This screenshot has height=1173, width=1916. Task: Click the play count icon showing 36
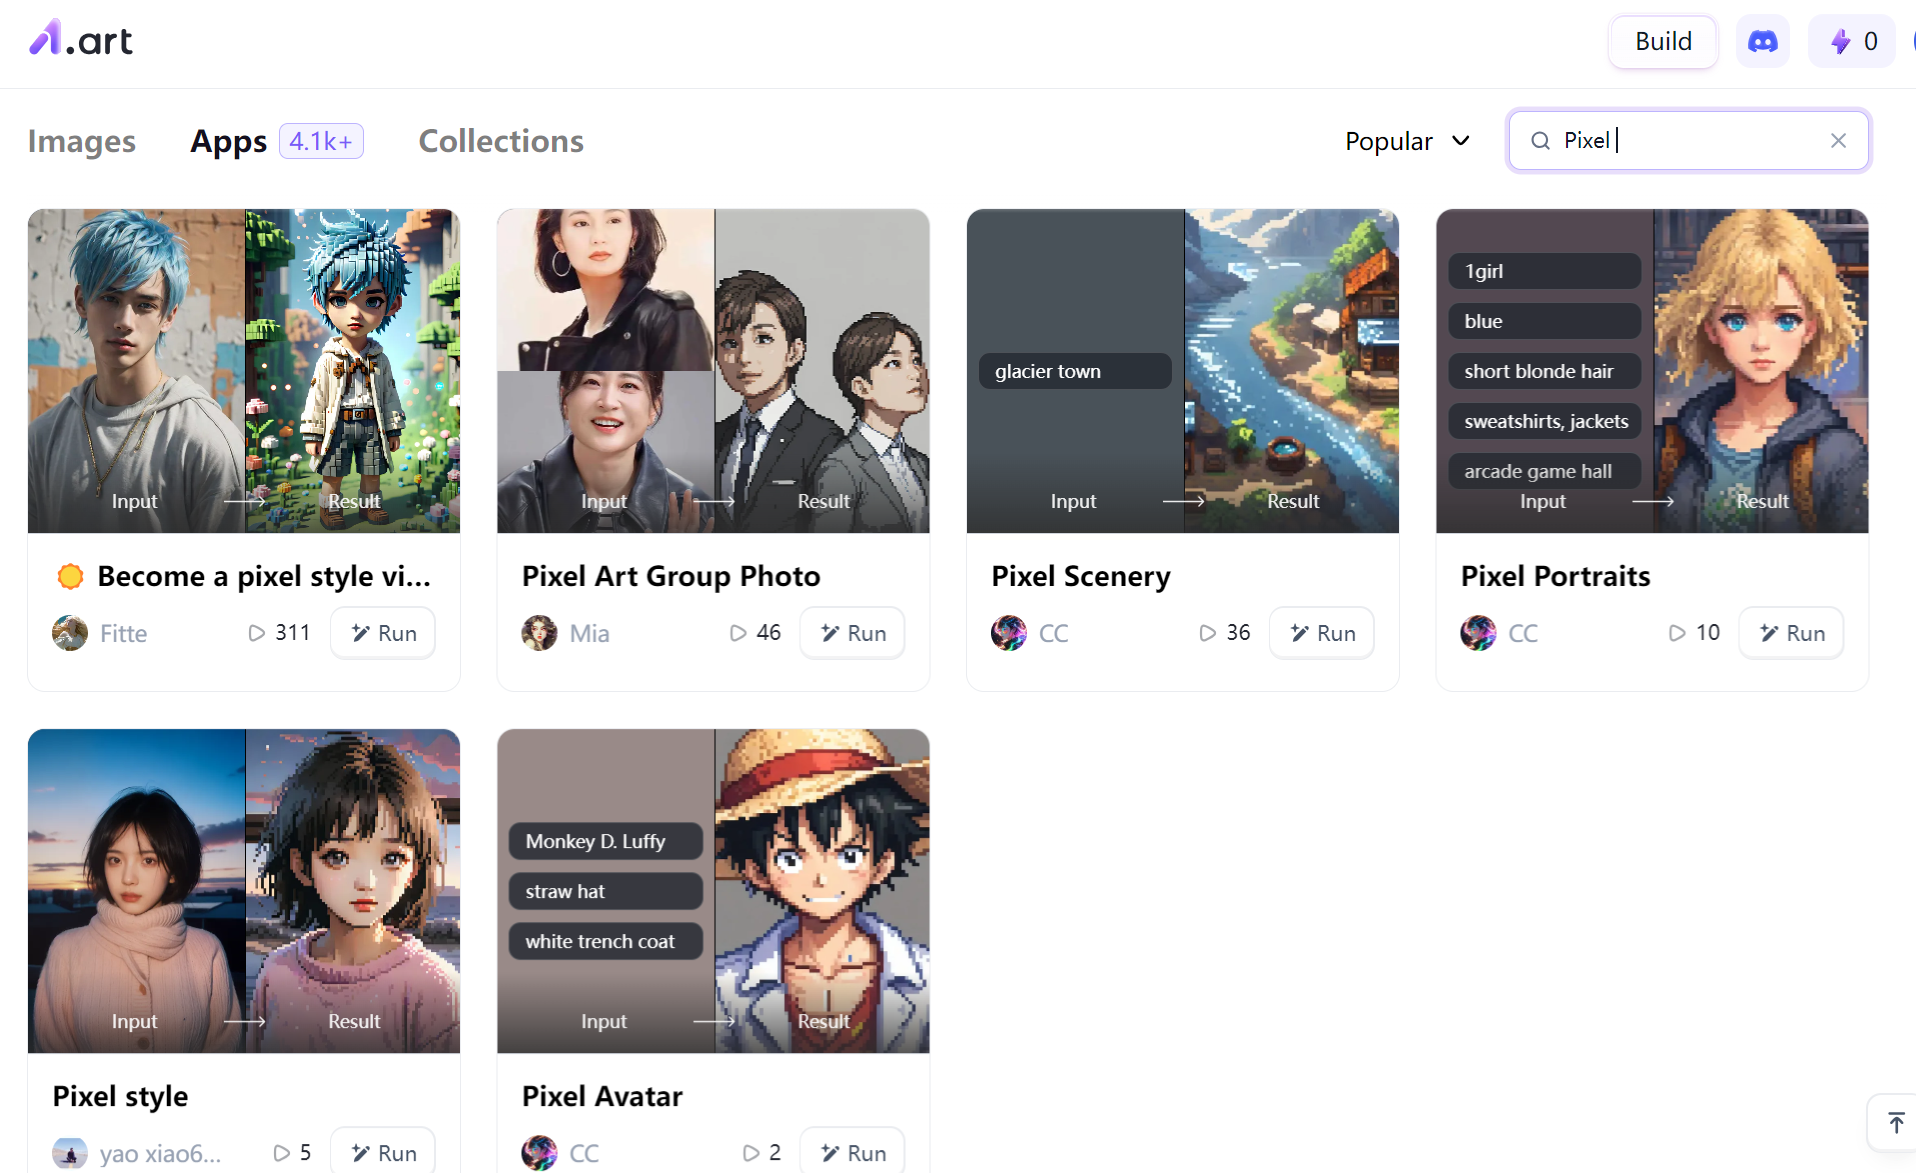1208,633
